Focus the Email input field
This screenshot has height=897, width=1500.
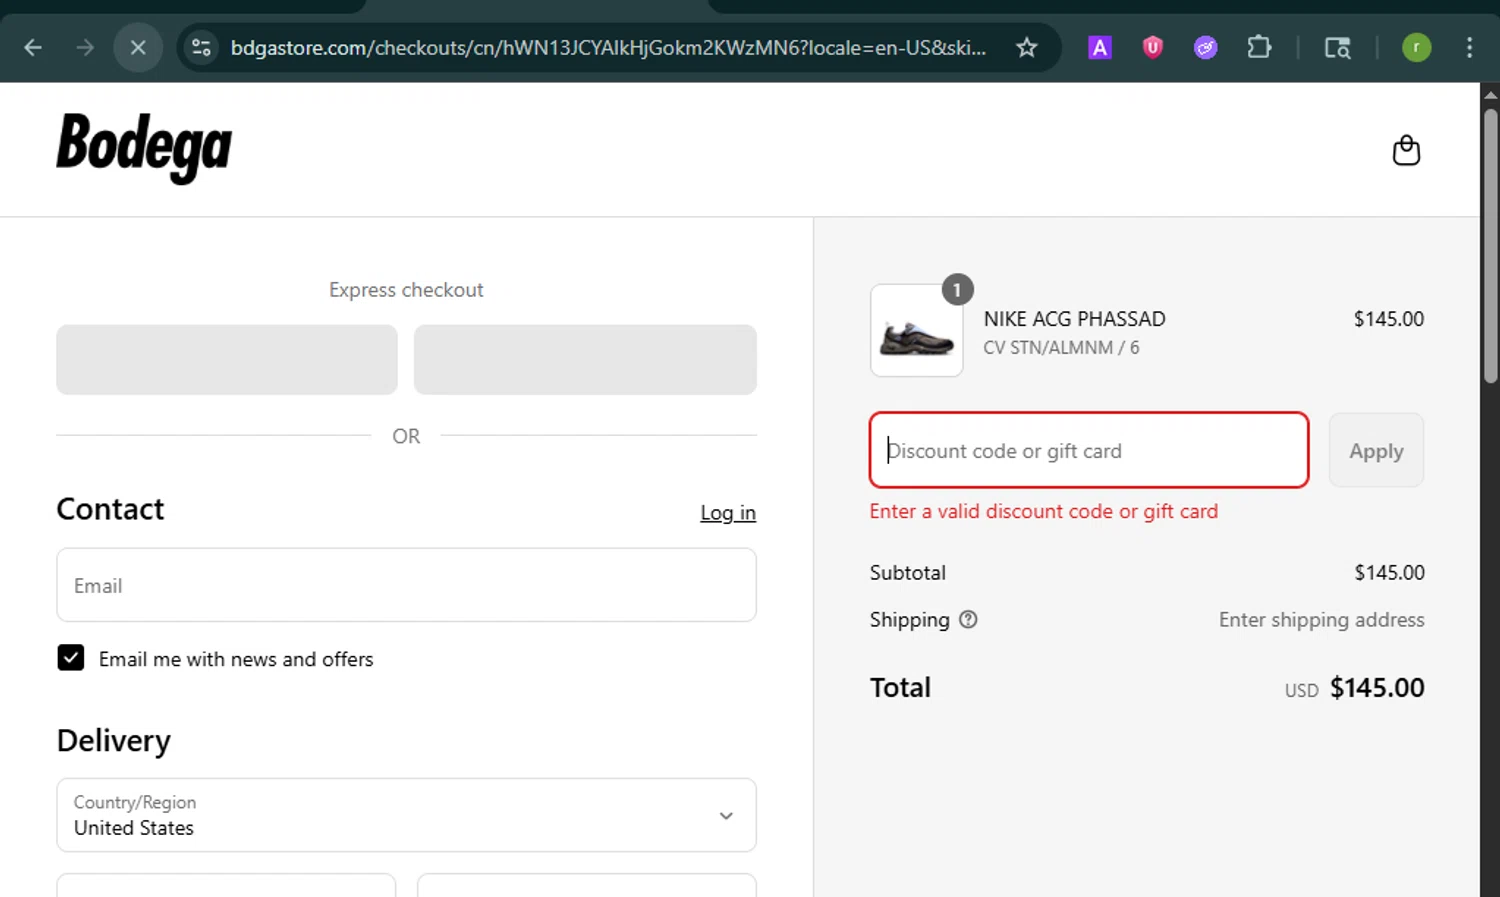[406, 585]
